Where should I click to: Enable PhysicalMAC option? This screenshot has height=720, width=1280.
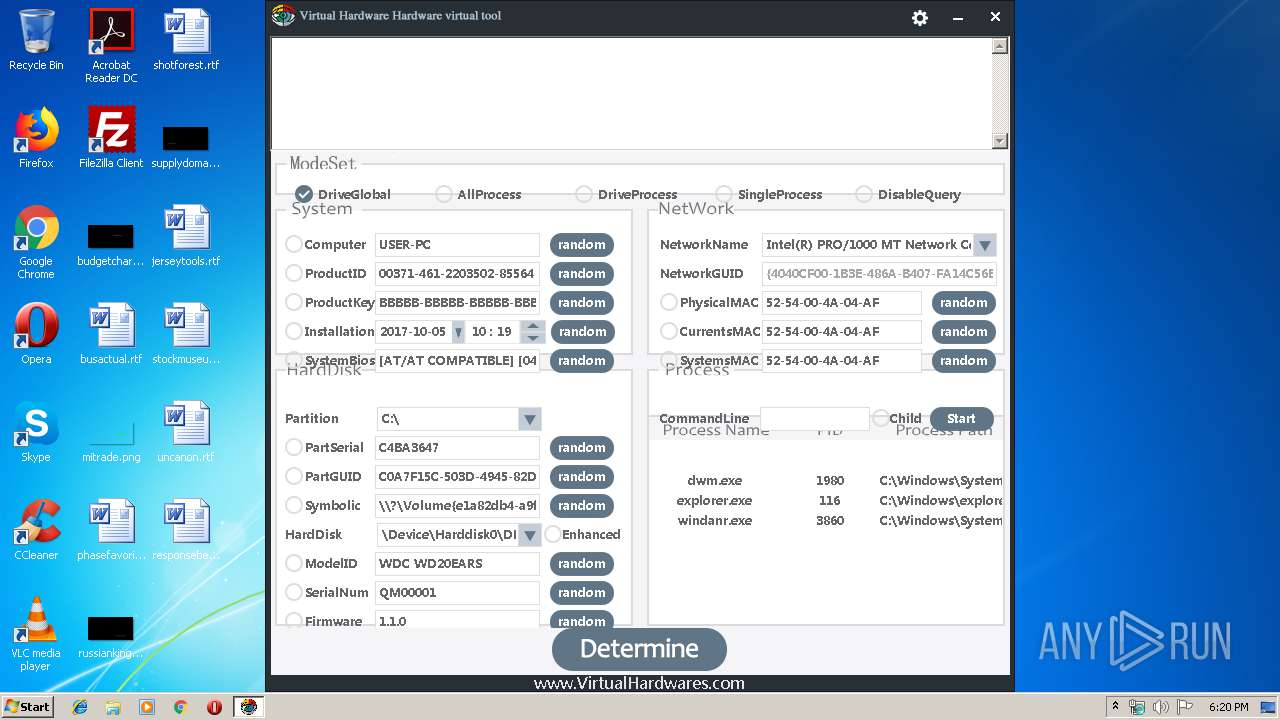pos(669,302)
